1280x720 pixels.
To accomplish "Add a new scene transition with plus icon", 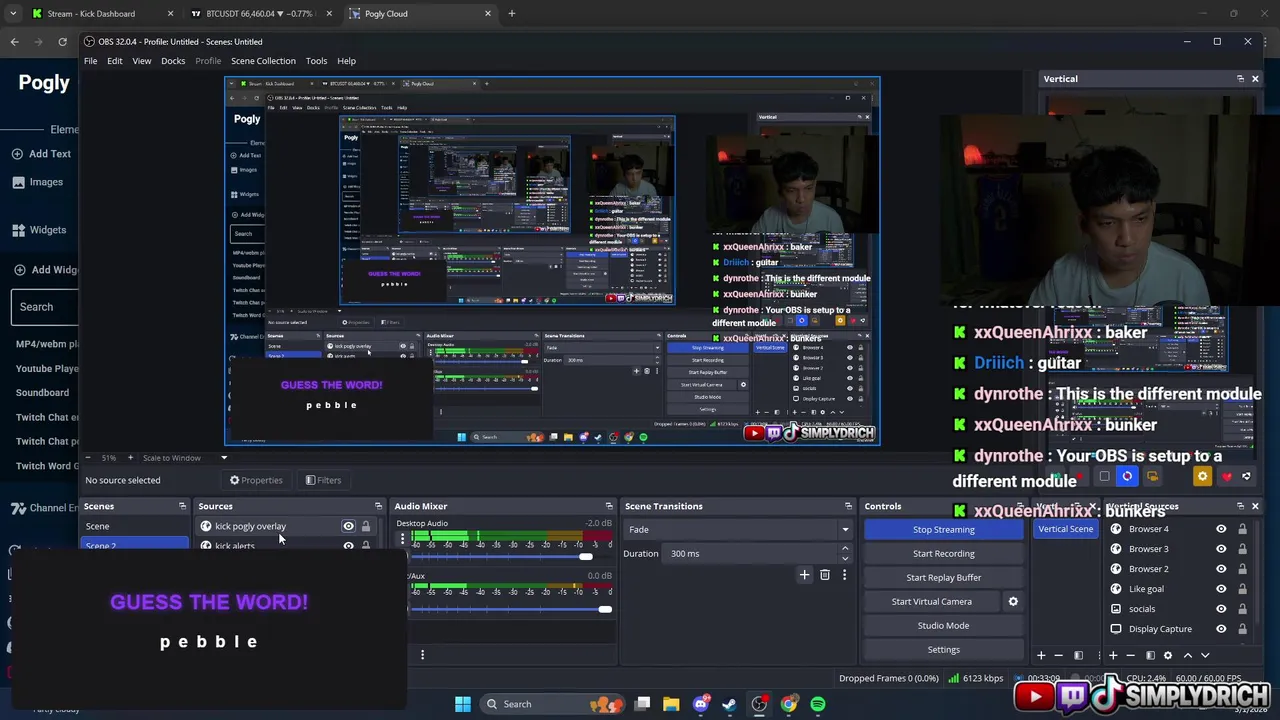I will point(804,575).
